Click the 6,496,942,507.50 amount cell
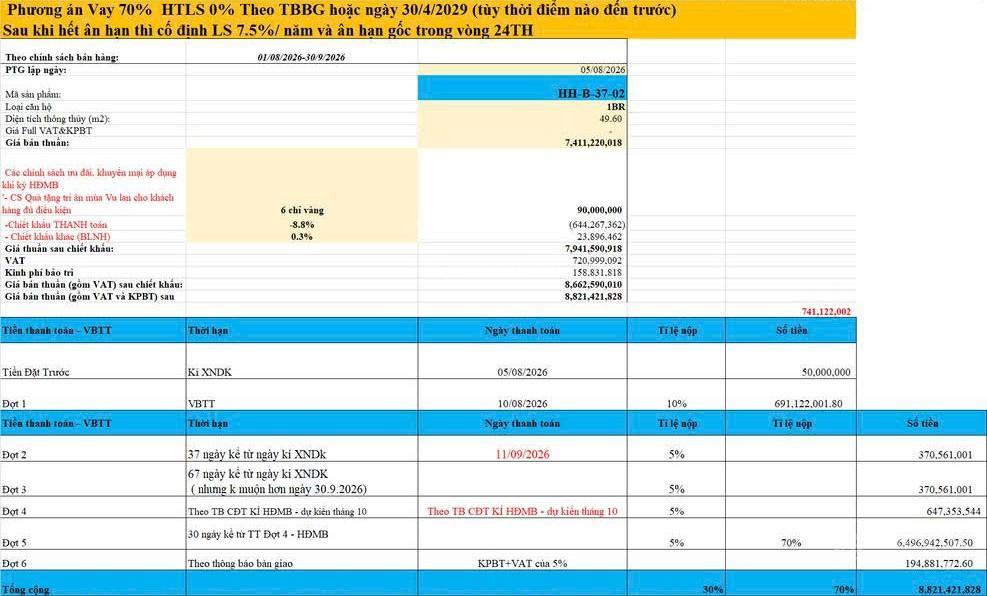Viewport: 987px width, 596px height. pos(922,543)
